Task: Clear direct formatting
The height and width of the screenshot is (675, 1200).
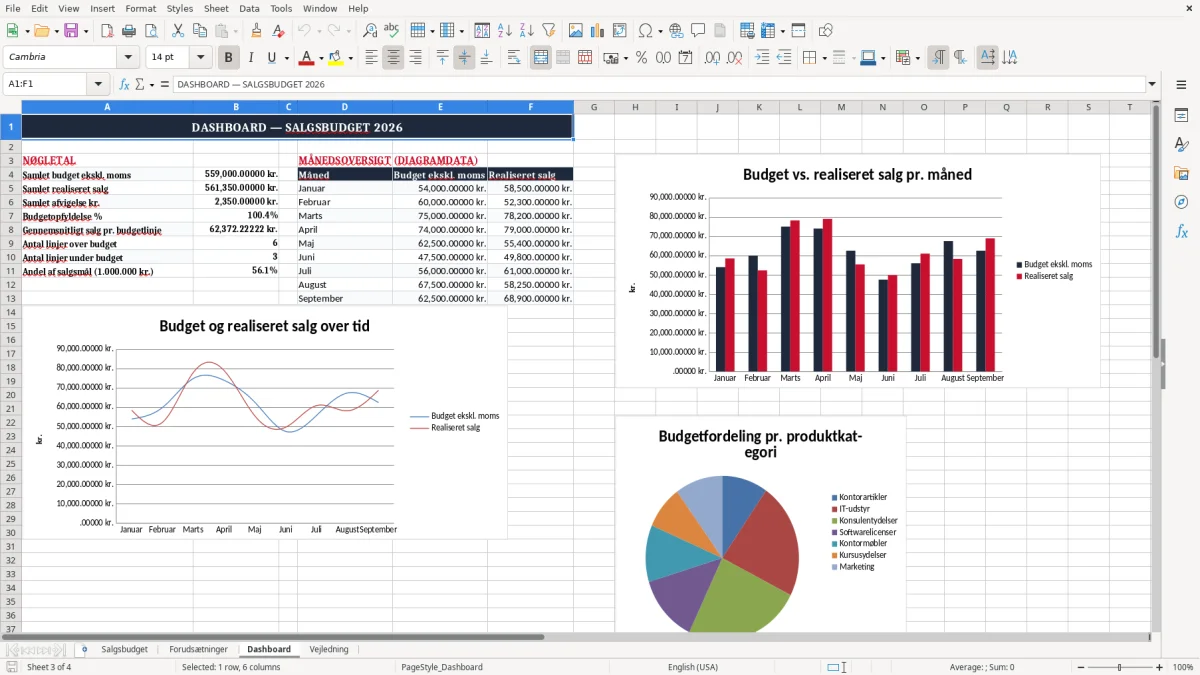Action: 278,31
